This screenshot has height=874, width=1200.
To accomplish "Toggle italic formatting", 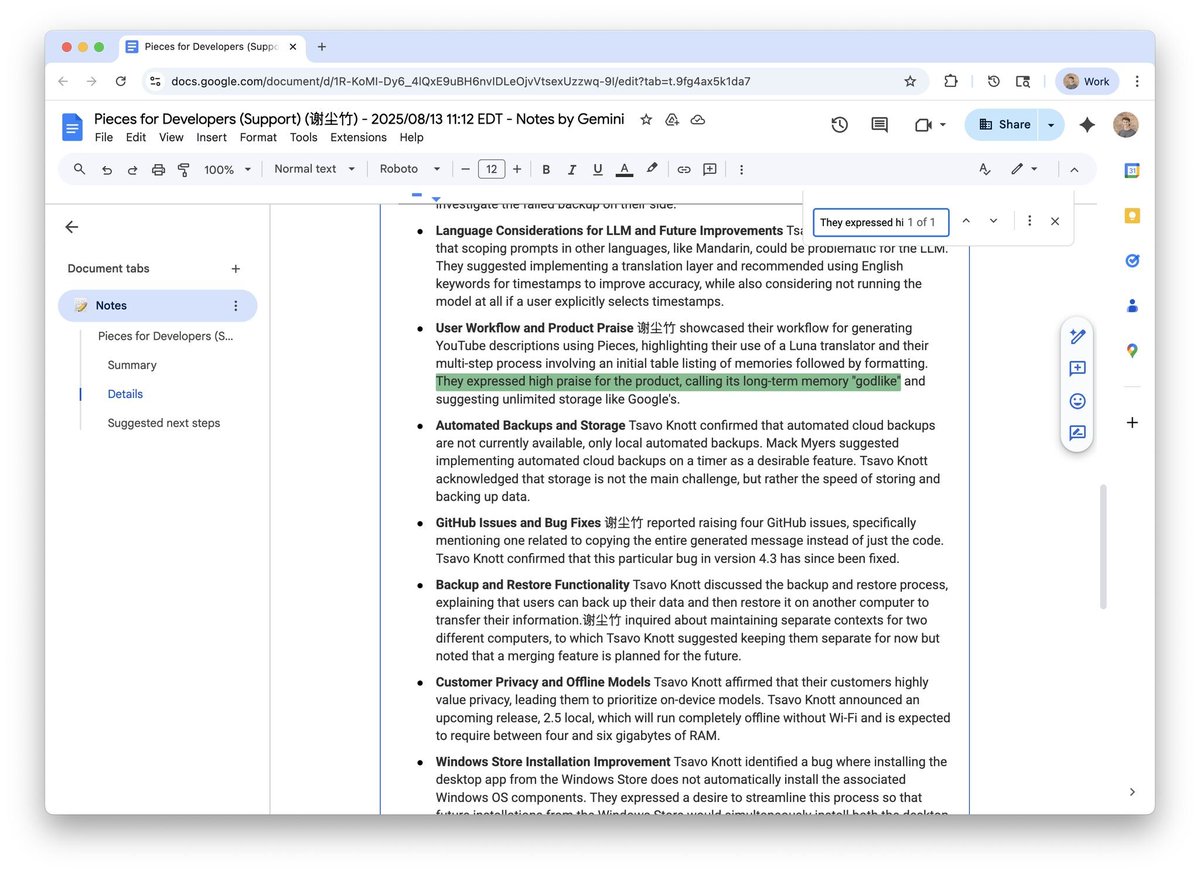I will tap(572, 170).
